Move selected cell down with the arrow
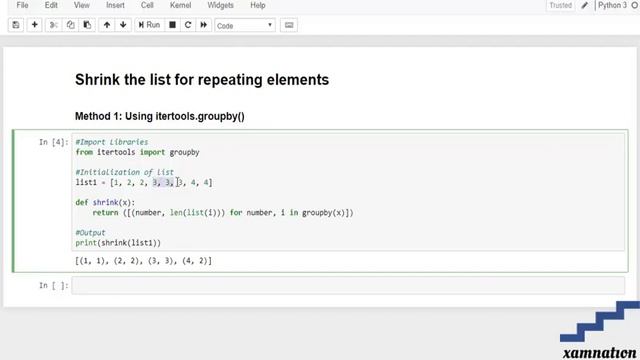Screen dimensions: 640x360 tap(123, 25)
